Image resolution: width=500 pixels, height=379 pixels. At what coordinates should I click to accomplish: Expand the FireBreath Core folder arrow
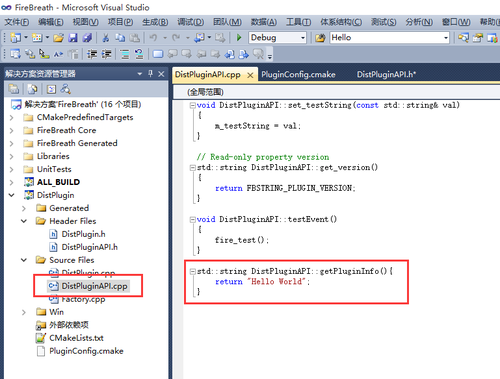[12, 131]
